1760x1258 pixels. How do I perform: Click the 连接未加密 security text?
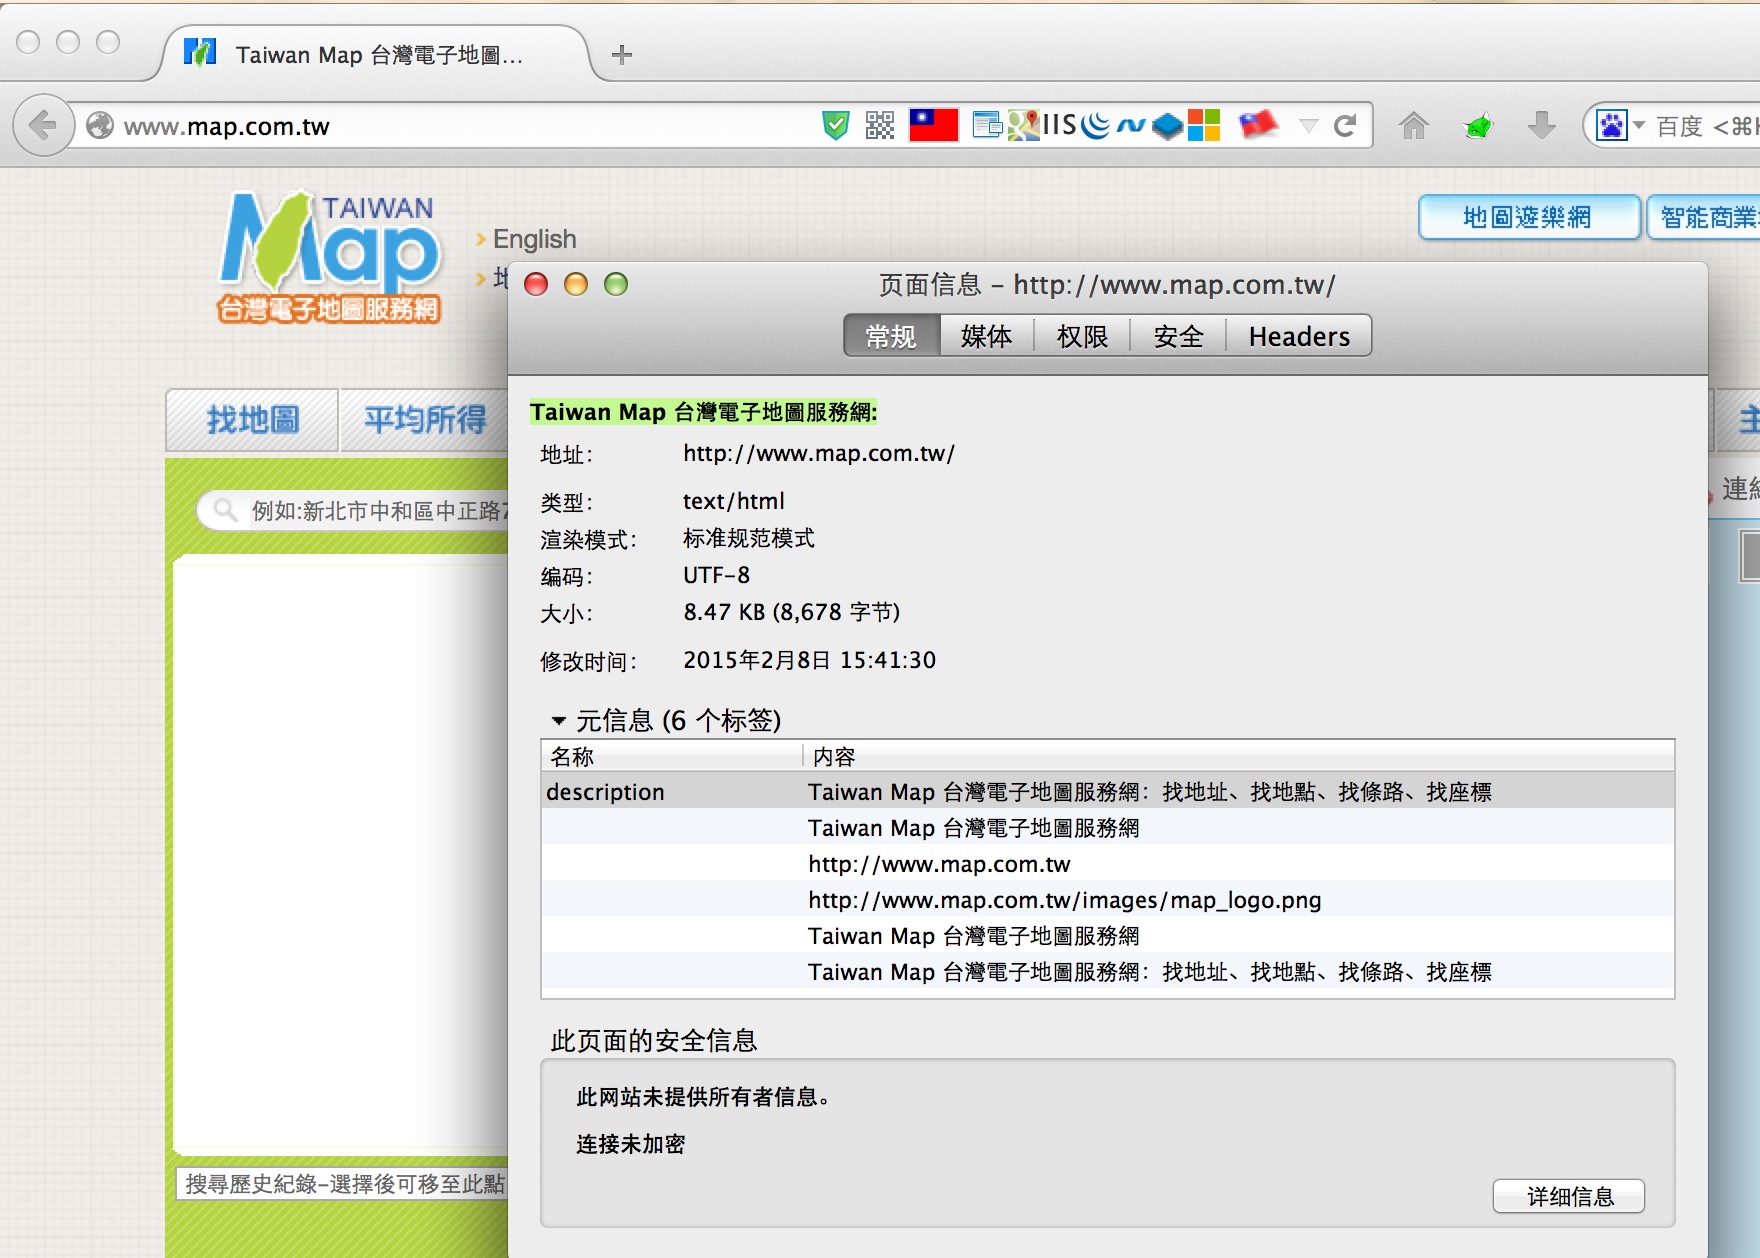pos(631,1144)
